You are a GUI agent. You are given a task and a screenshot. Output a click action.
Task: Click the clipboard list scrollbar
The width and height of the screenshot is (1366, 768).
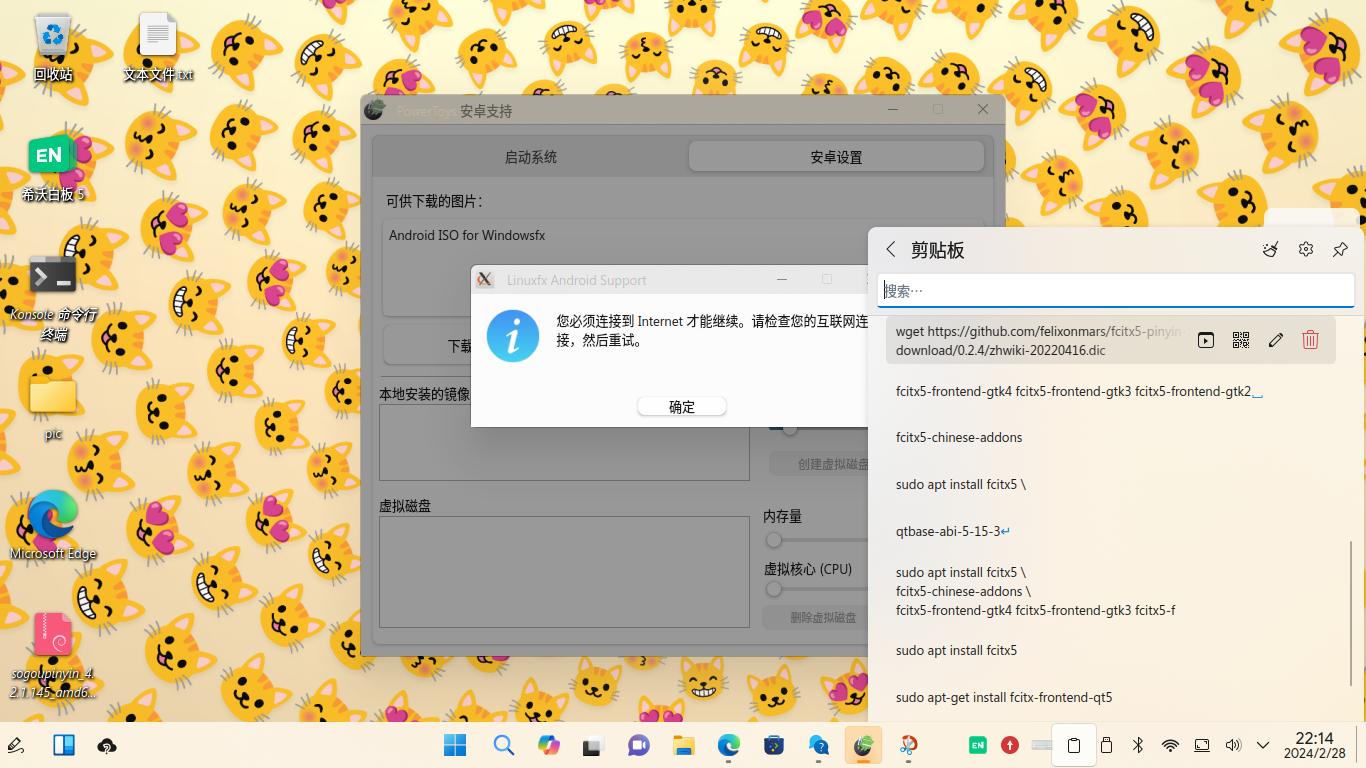pyautogui.click(x=1351, y=614)
